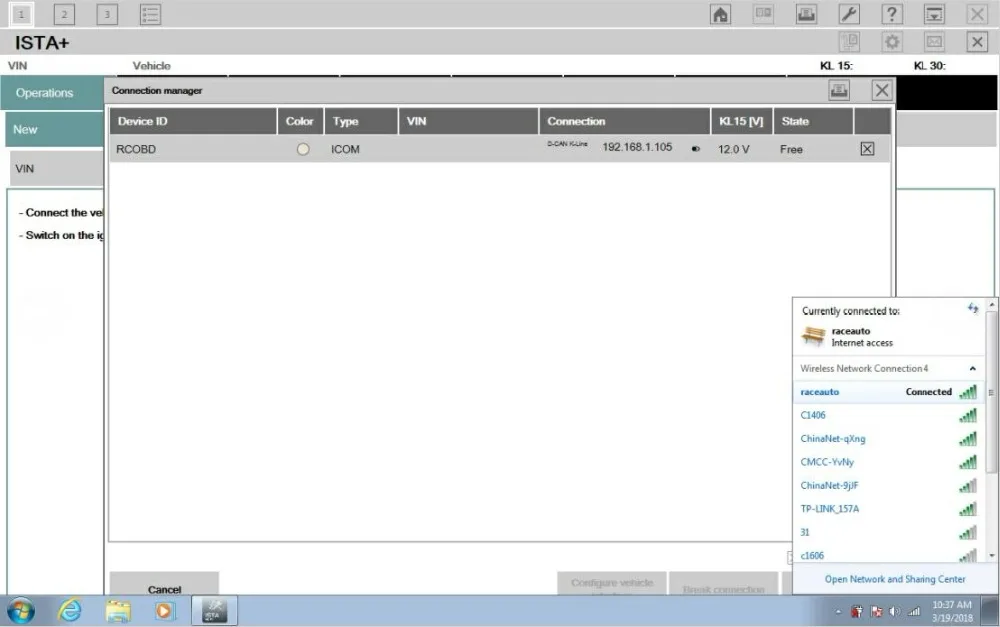Select the connected raceauto network
Viewport: 1000px width, 627px height.
(x=888, y=392)
